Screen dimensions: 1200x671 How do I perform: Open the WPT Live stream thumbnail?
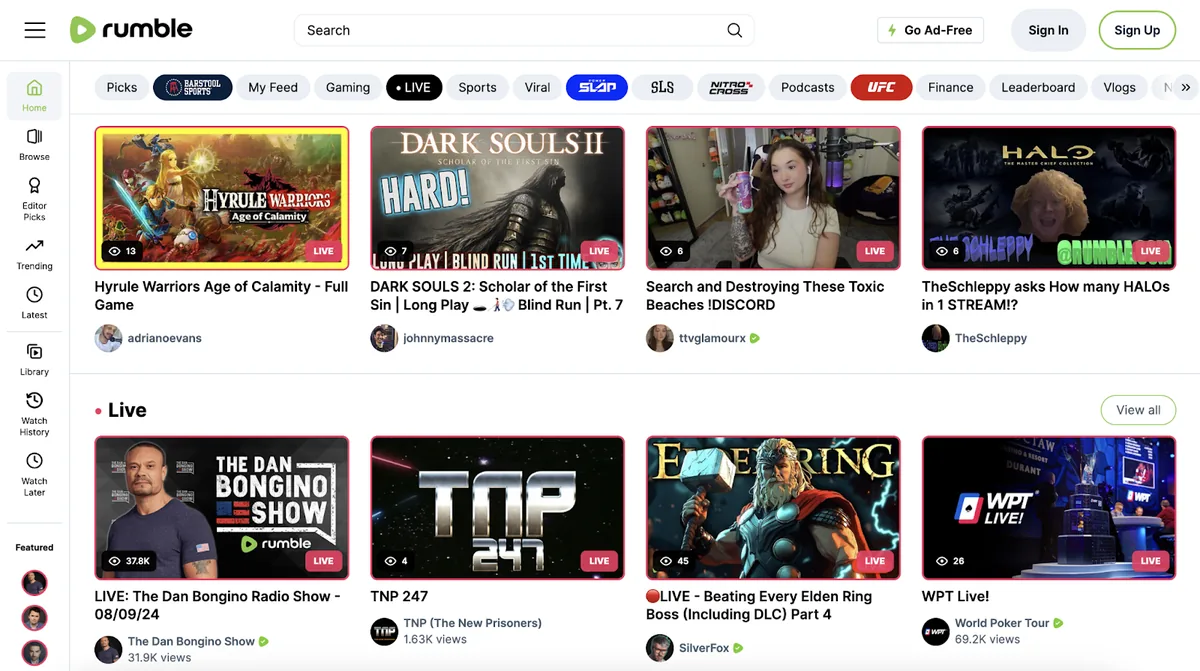[x=1049, y=508]
